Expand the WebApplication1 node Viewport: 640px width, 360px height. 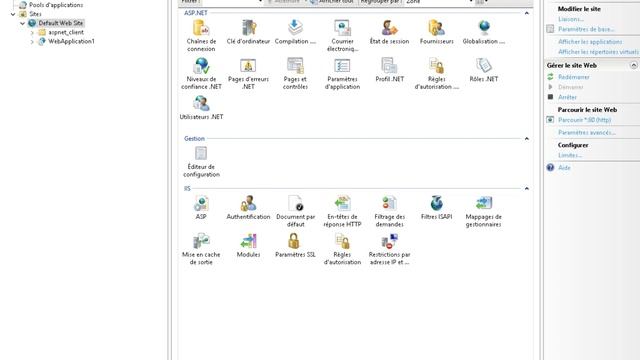[32, 41]
